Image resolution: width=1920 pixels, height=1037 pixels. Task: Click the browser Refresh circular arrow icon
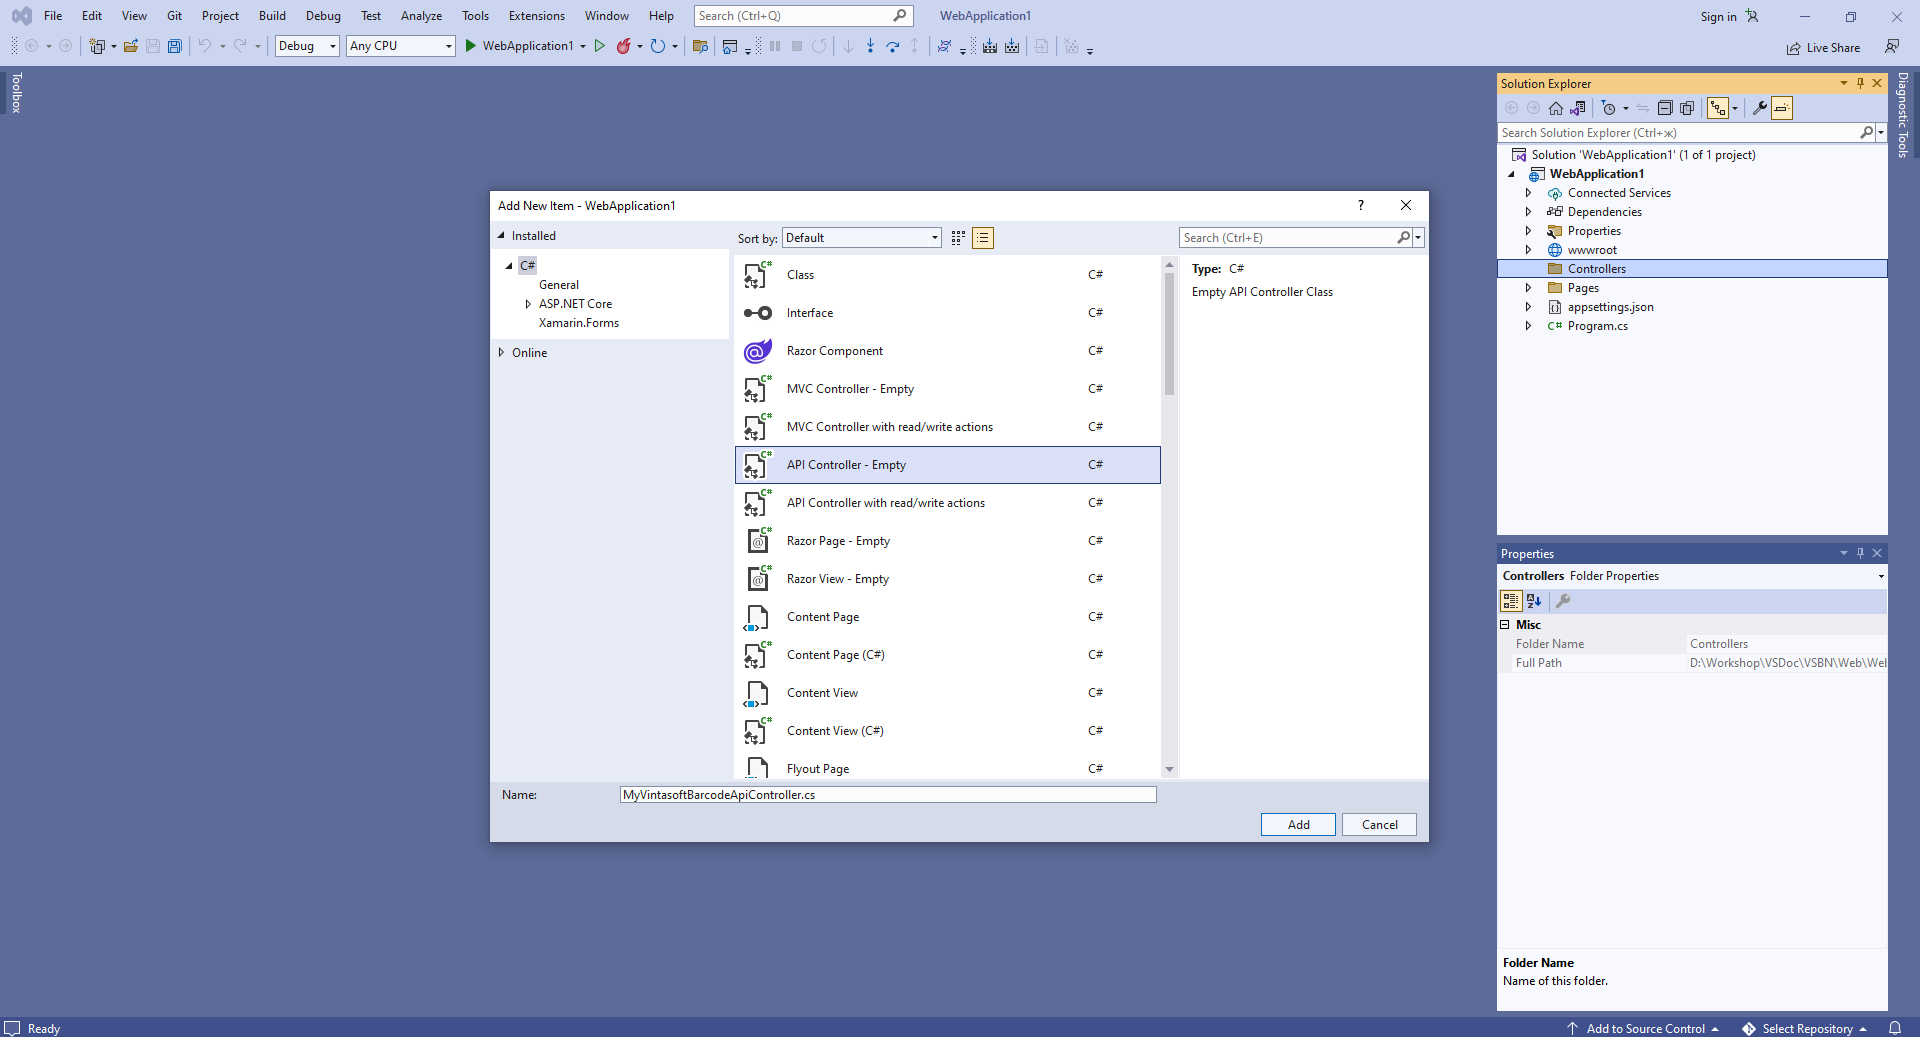pyautogui.click(x=657, y=46)
